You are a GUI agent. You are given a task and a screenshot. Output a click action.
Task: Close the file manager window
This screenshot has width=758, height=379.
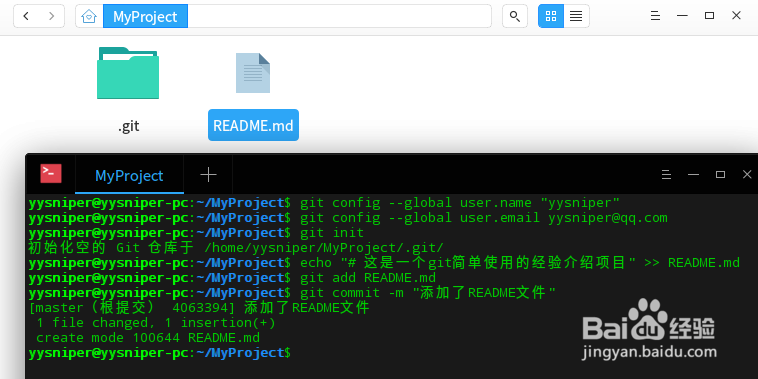(736, 16)
